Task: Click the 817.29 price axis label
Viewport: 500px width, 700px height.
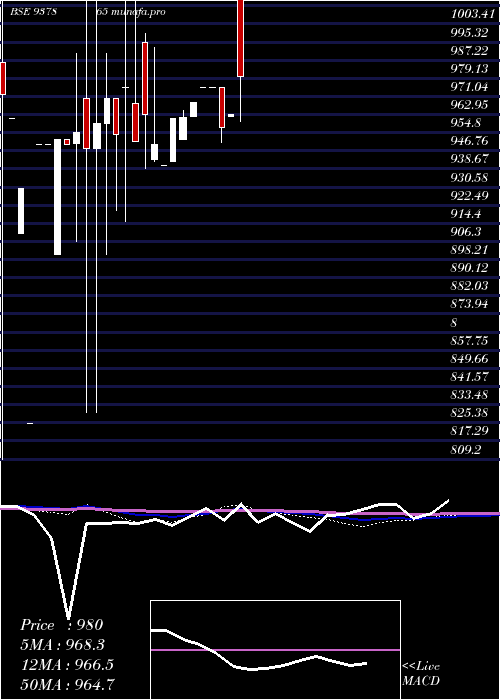Action: (x=470, y=431)
